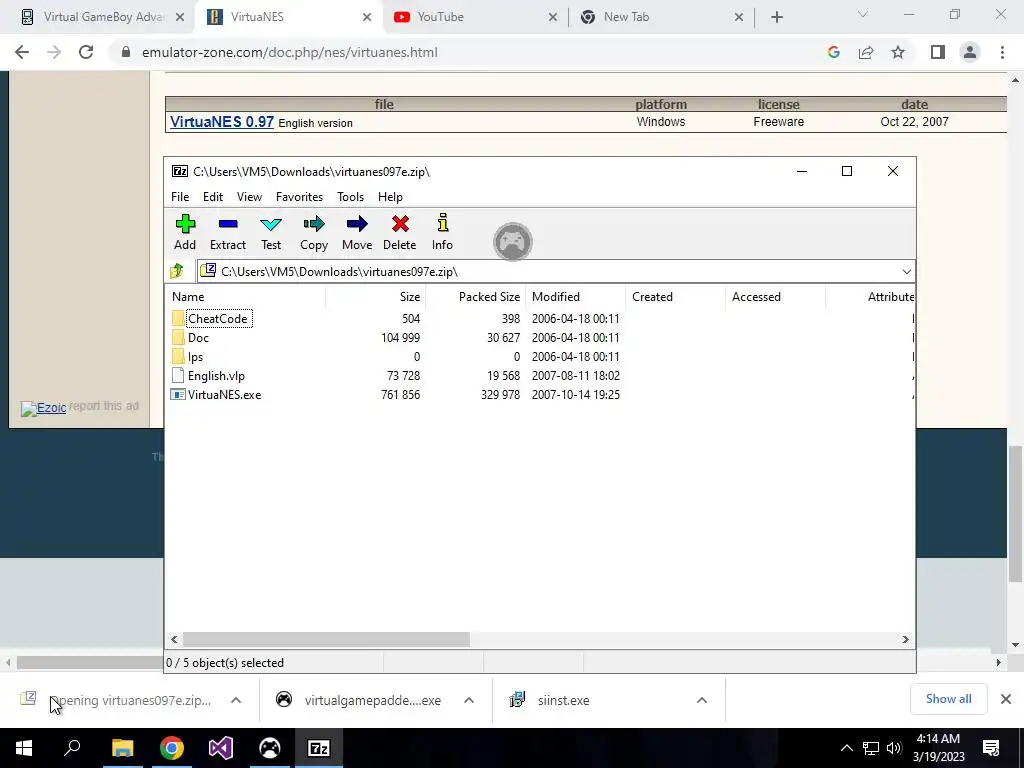Screen dimensions: 1024x768
Task: Open the File menu in 7-Zip
Action: tap(180, 197)
